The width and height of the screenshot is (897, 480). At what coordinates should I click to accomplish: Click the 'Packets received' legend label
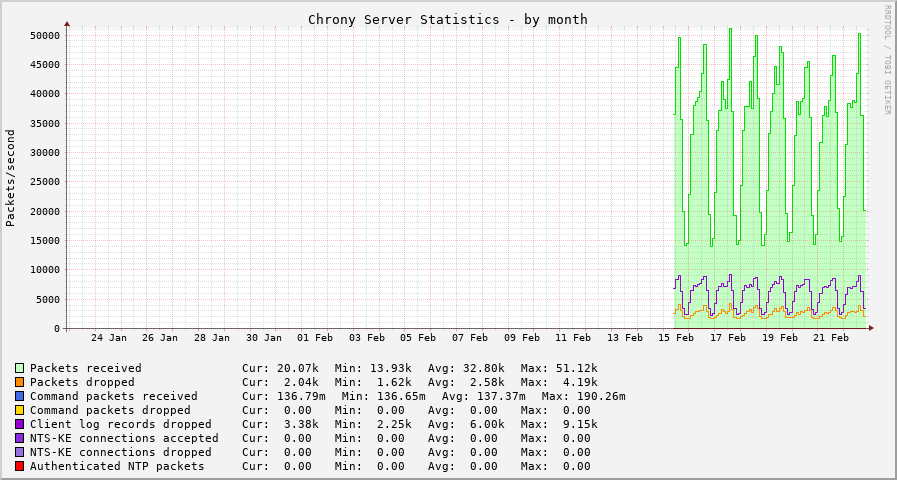point(86,368)
